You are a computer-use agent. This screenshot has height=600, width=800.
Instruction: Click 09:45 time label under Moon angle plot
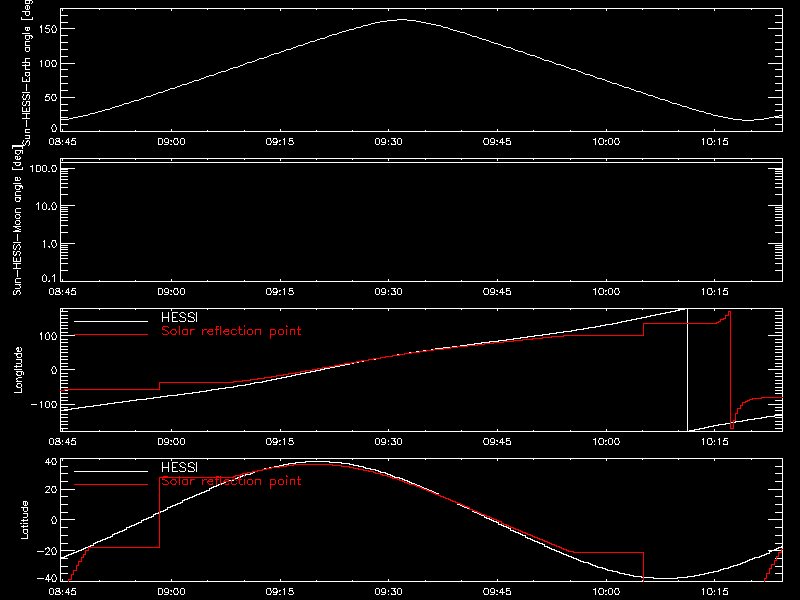(x=497, y=291)
